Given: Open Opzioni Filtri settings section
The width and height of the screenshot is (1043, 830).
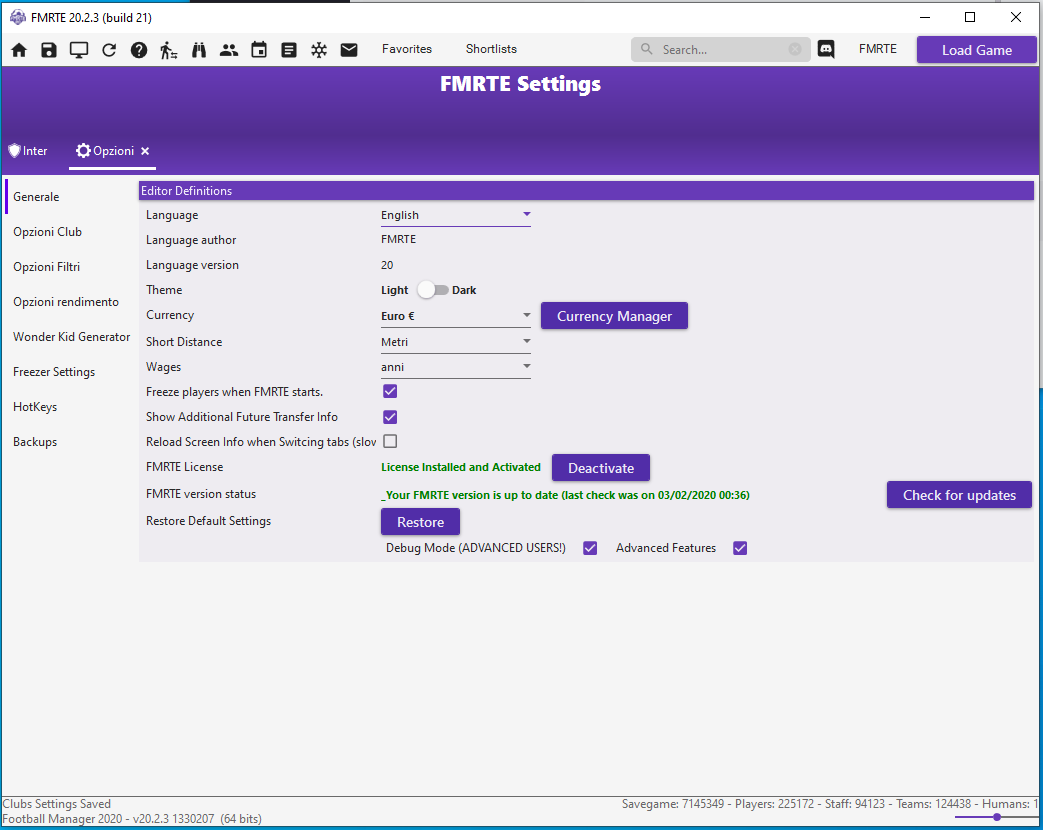Looking at the screenshot, I should pos(47,267).
